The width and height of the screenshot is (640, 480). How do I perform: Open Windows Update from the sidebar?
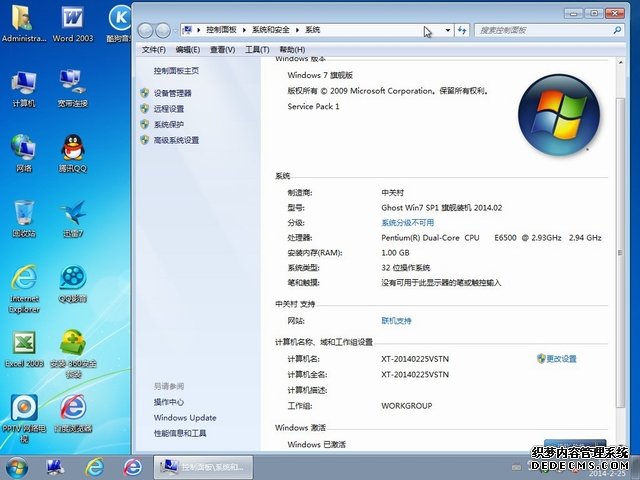pos(185,418)
